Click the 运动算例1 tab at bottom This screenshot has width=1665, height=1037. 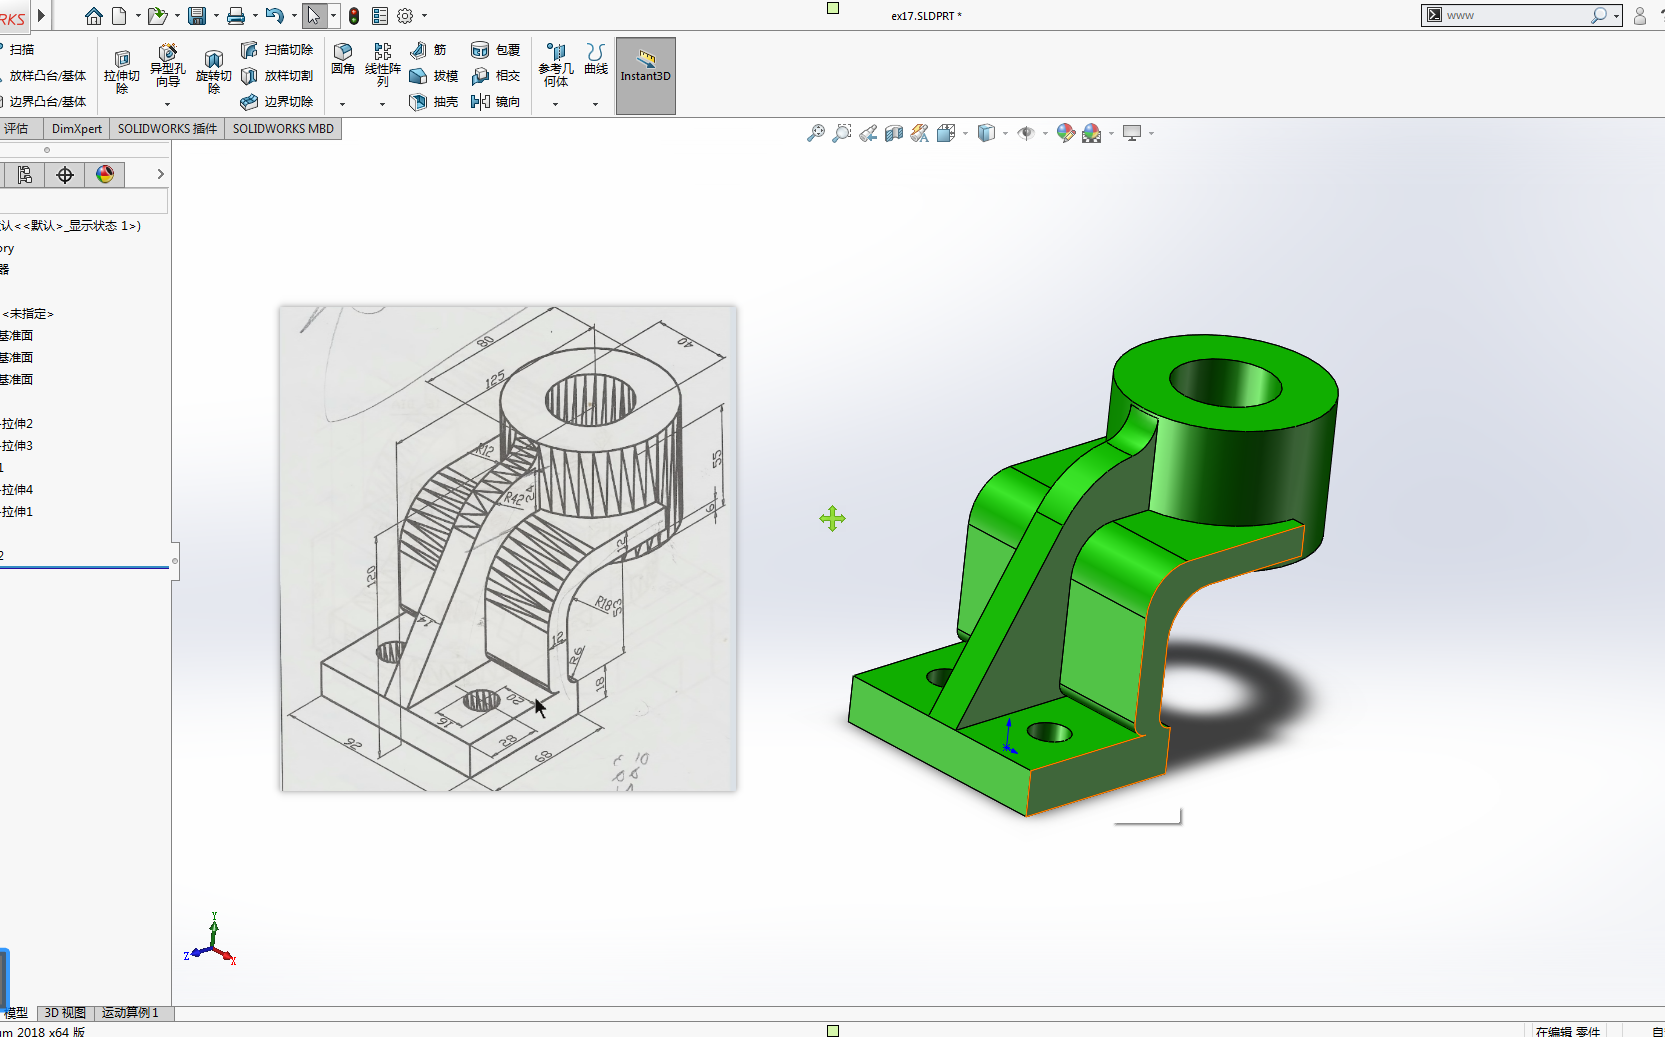(131, 1012)
